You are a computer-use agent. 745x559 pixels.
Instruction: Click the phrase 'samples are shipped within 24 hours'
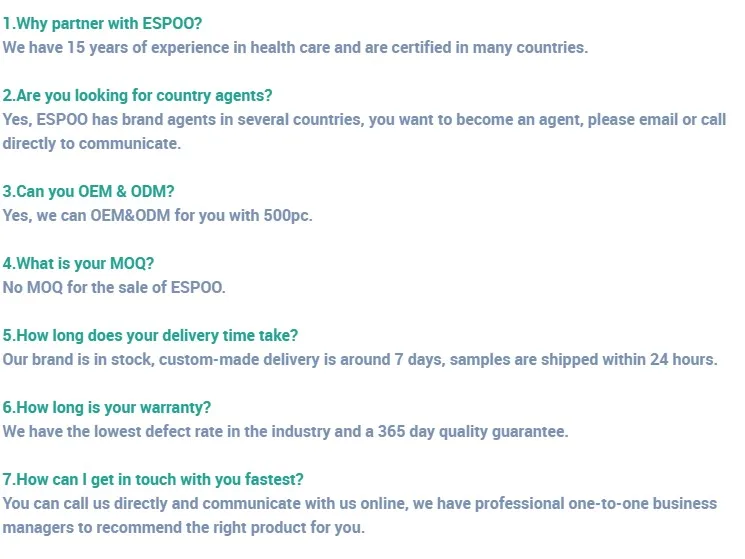[582, 360]
